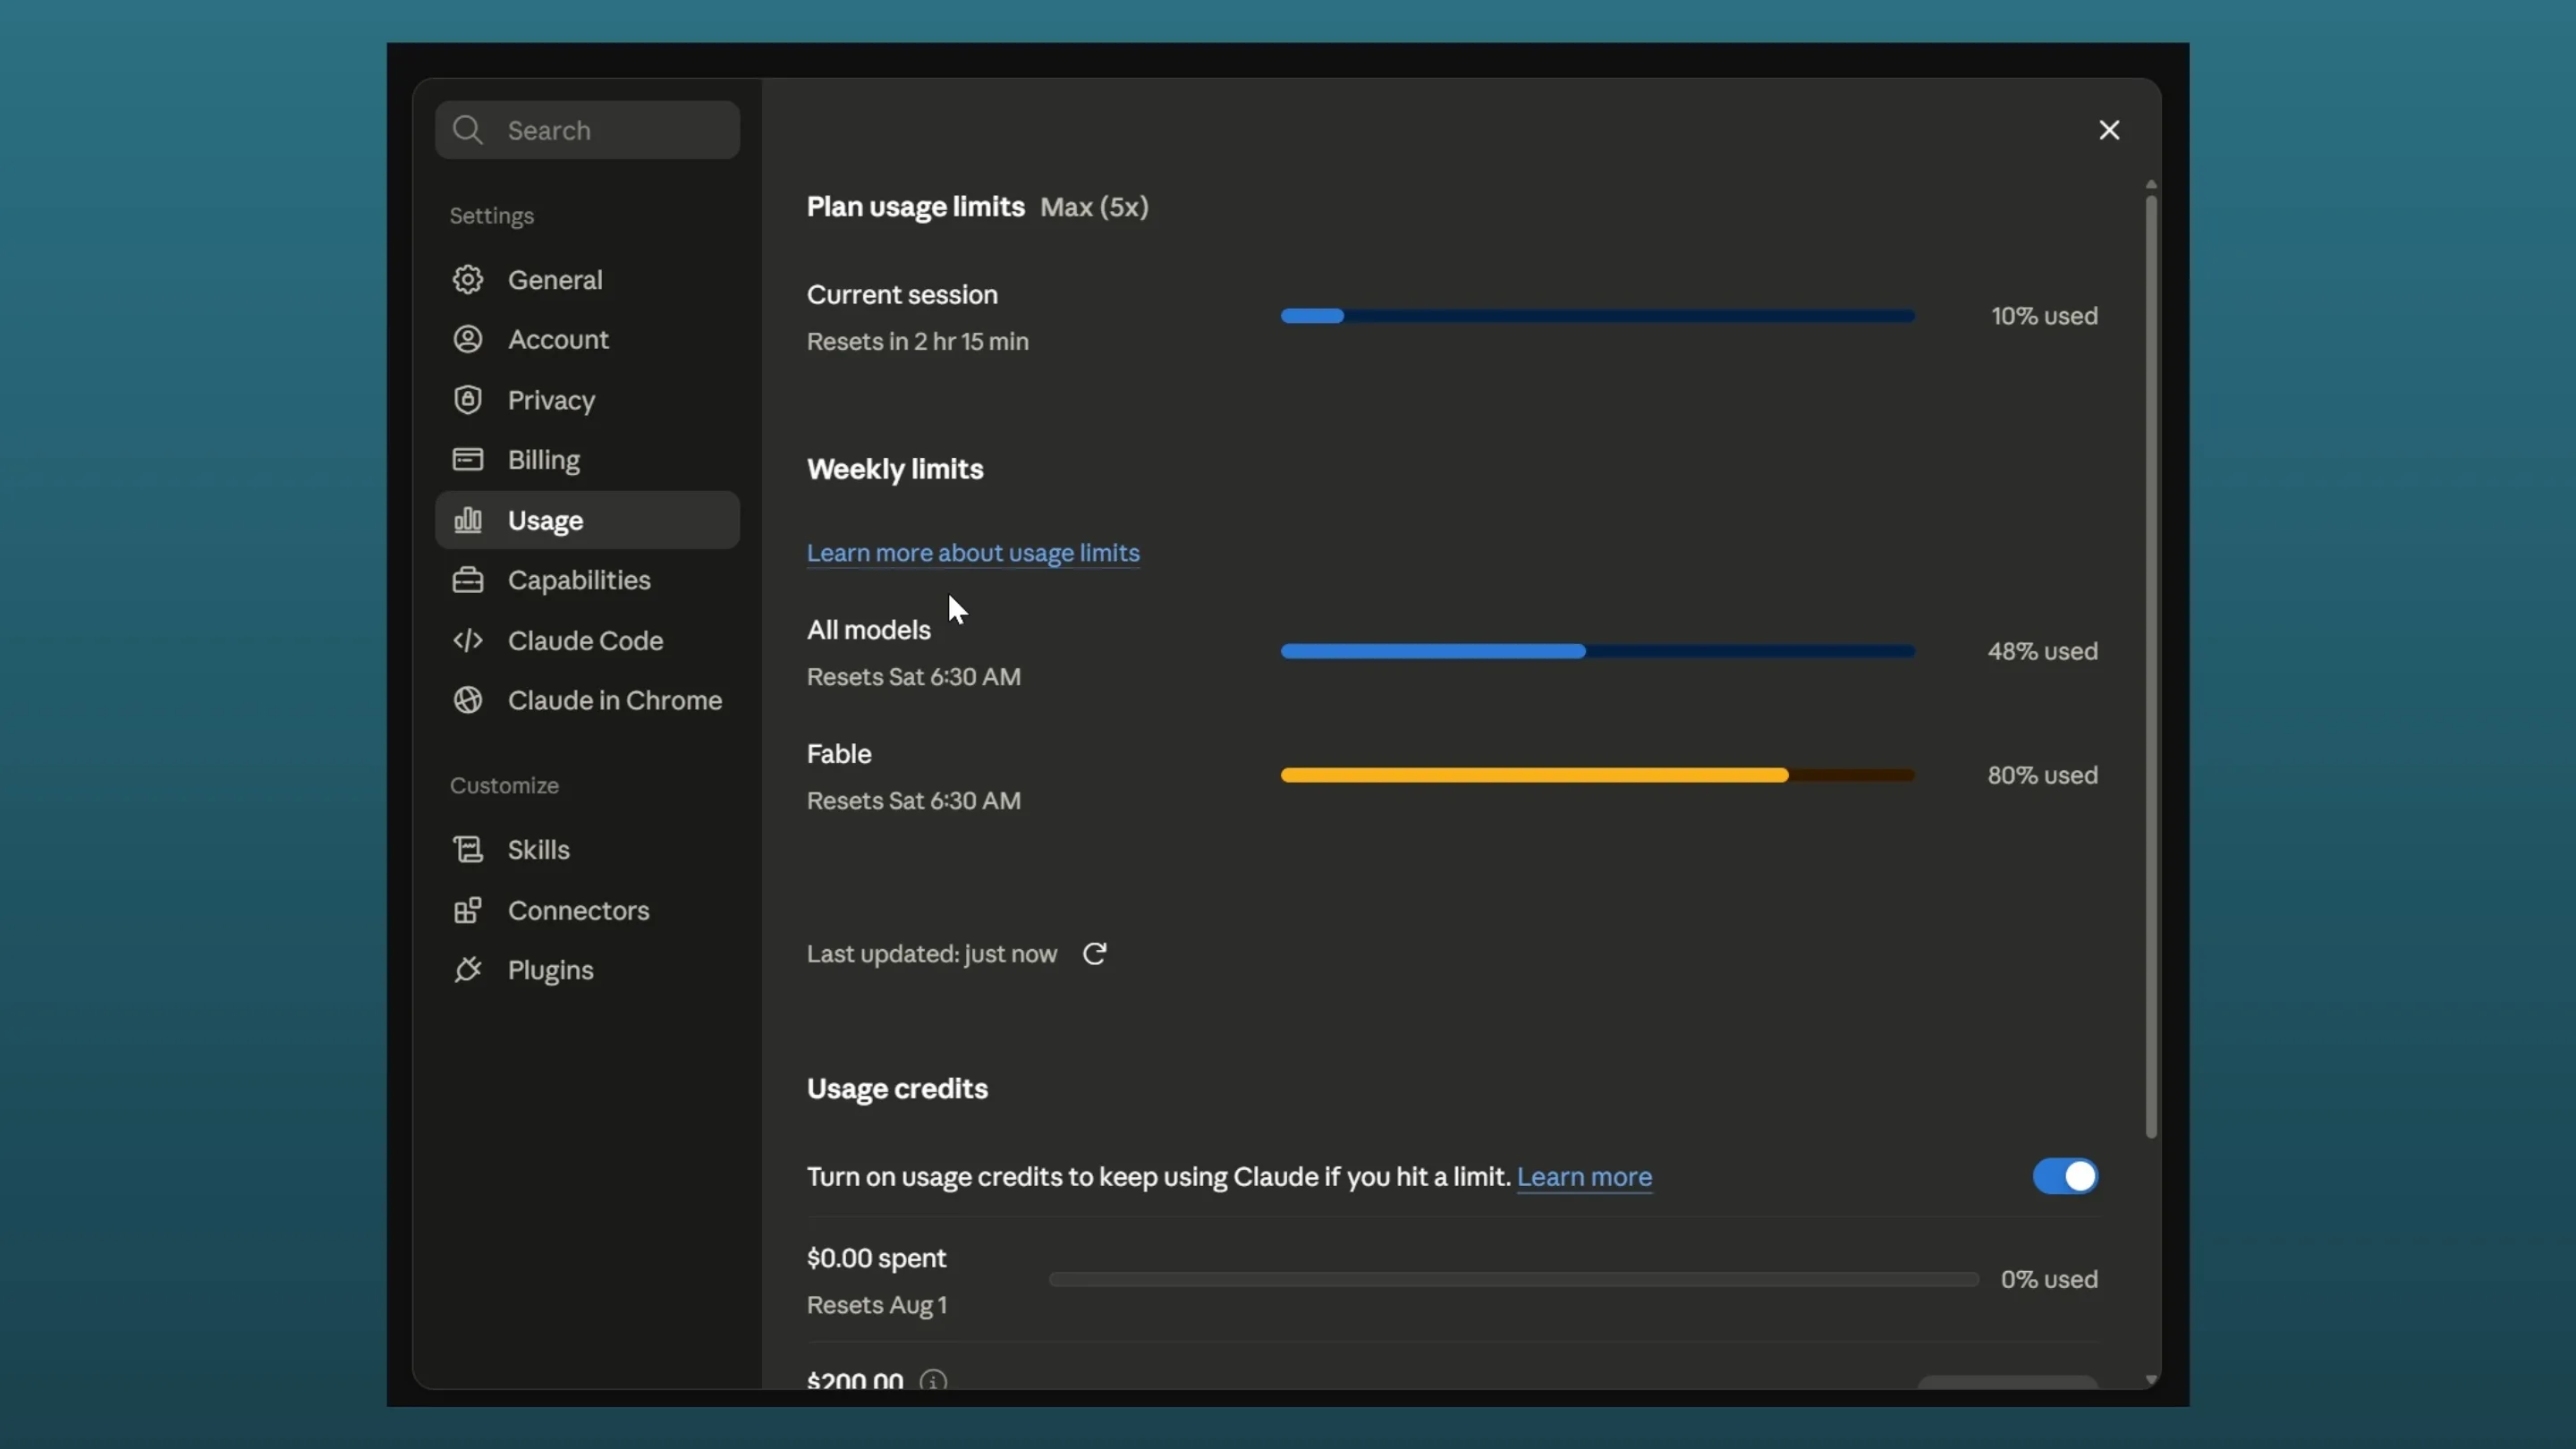Click the Skills scroll icon
2576x1449 pixels.
[467, 849]
